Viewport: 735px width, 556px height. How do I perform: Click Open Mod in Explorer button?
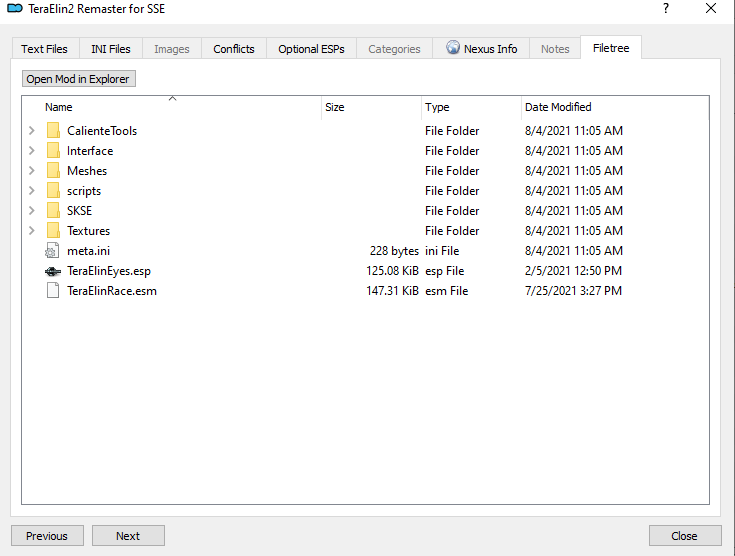(x=79, y=79)
